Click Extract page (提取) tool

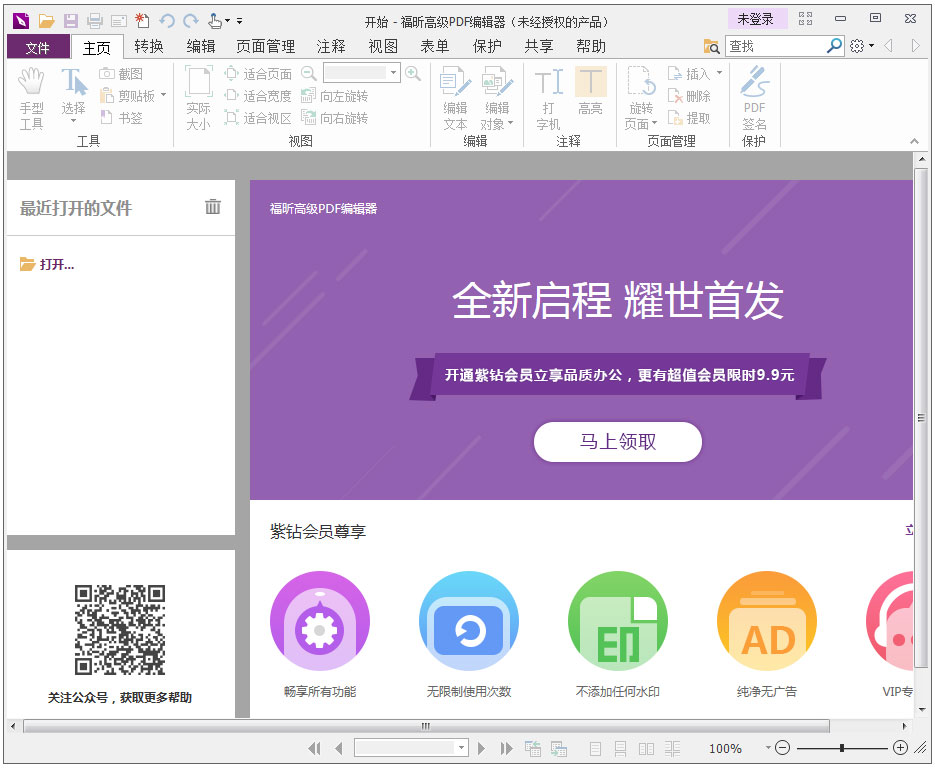point(689,118)
